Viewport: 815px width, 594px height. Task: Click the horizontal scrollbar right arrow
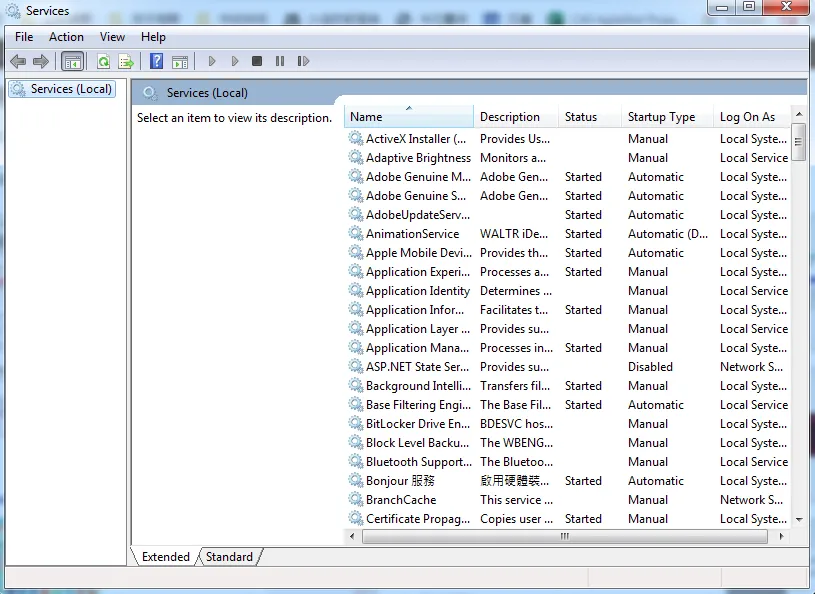[781, 536]
